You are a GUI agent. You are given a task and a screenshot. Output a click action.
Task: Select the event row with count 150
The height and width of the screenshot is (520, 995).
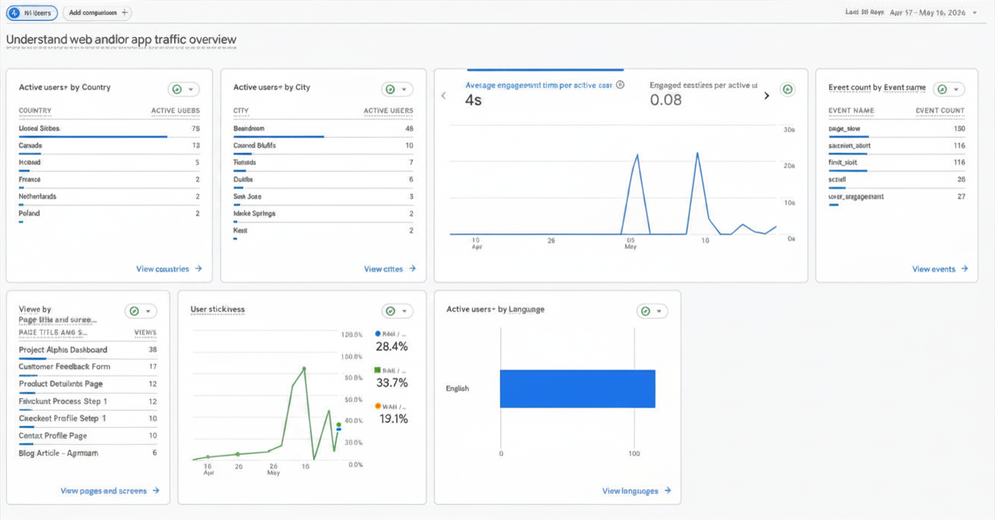[897, 129]
